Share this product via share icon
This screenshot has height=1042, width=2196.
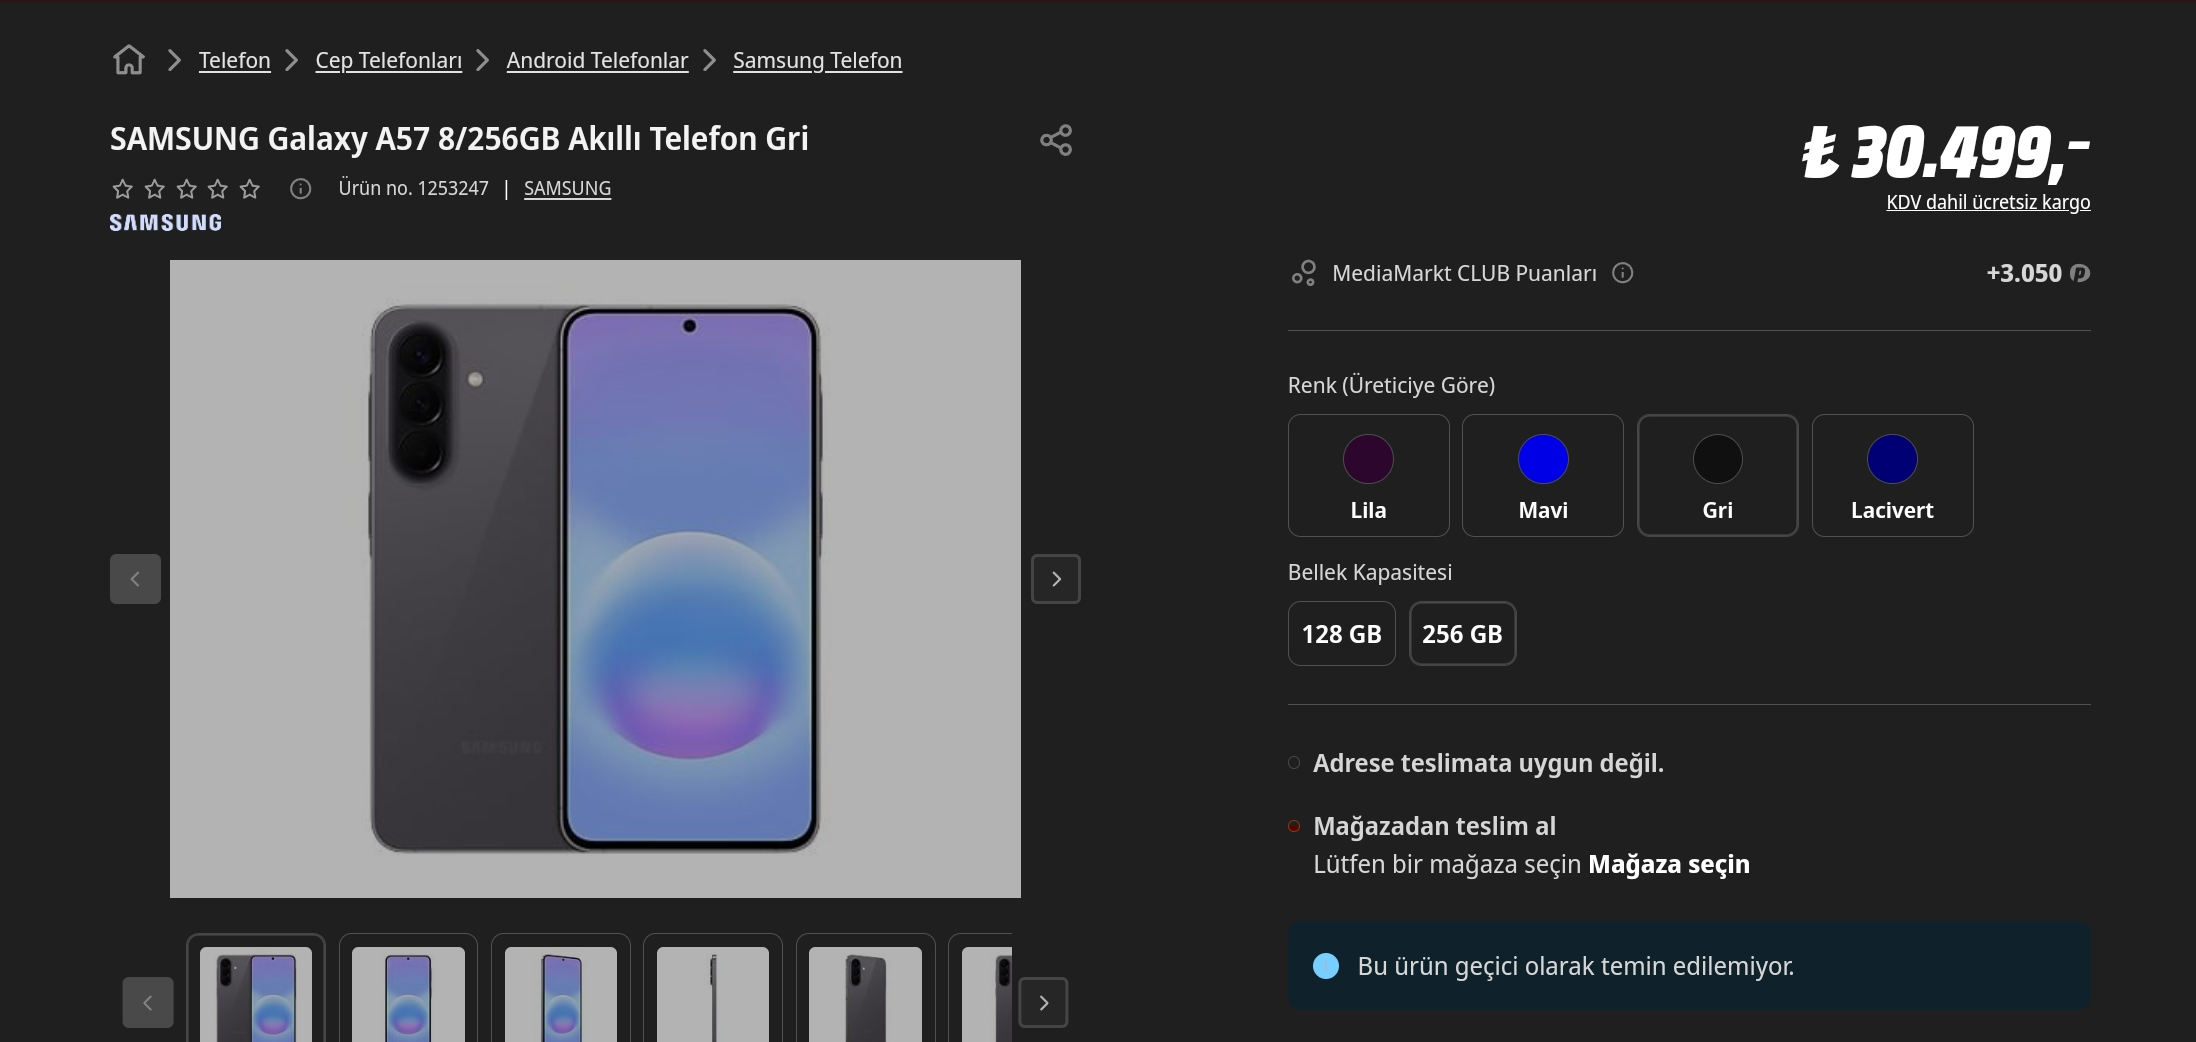click(1056, 140)
